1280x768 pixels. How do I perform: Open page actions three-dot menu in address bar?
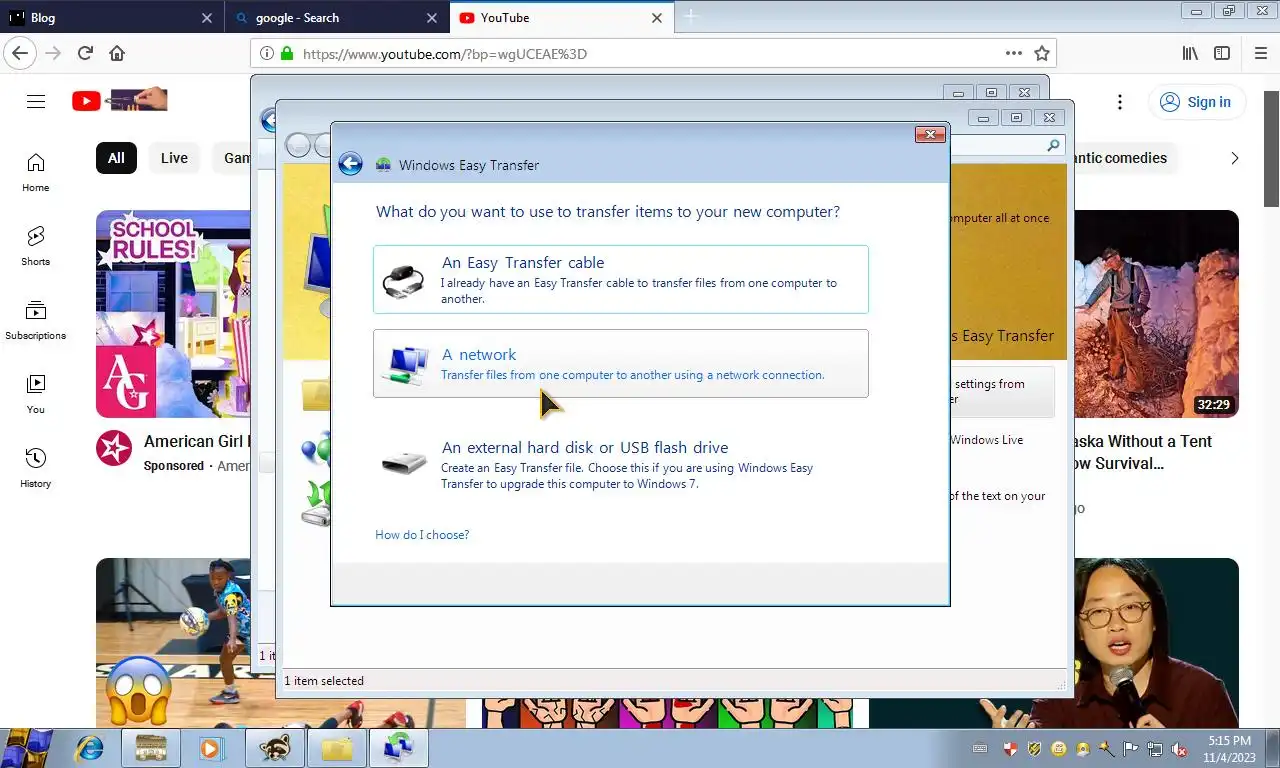pyautogui.click(x=1014, y=53)
